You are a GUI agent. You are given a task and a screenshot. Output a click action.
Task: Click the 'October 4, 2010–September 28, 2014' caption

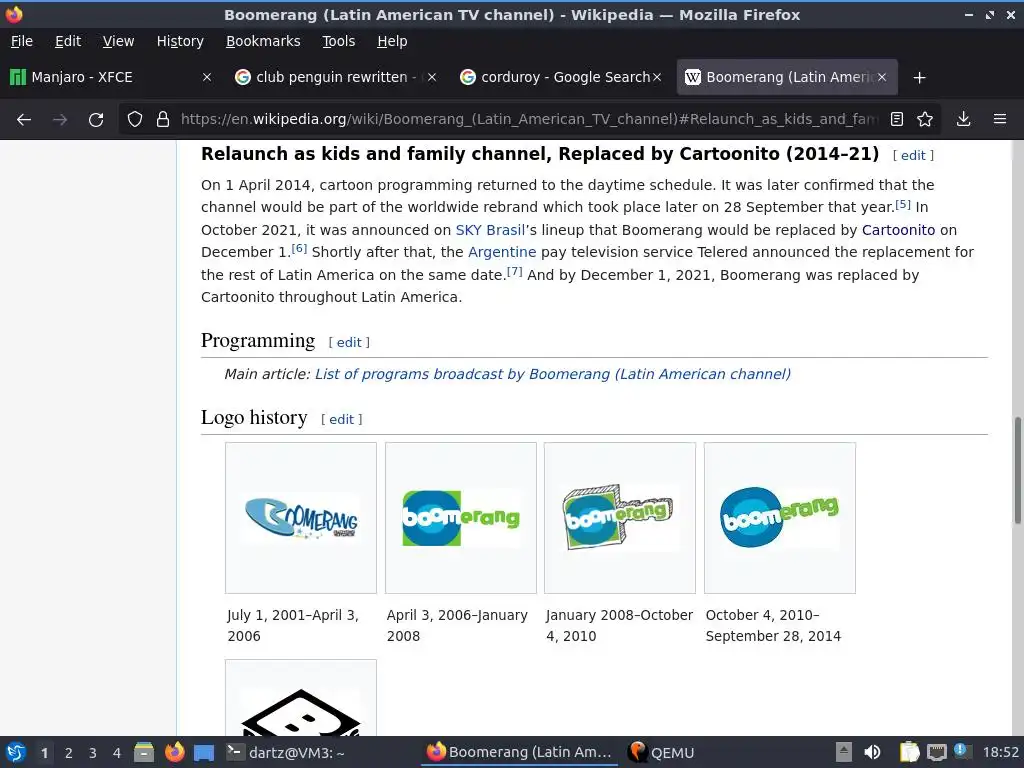(773, 626)
